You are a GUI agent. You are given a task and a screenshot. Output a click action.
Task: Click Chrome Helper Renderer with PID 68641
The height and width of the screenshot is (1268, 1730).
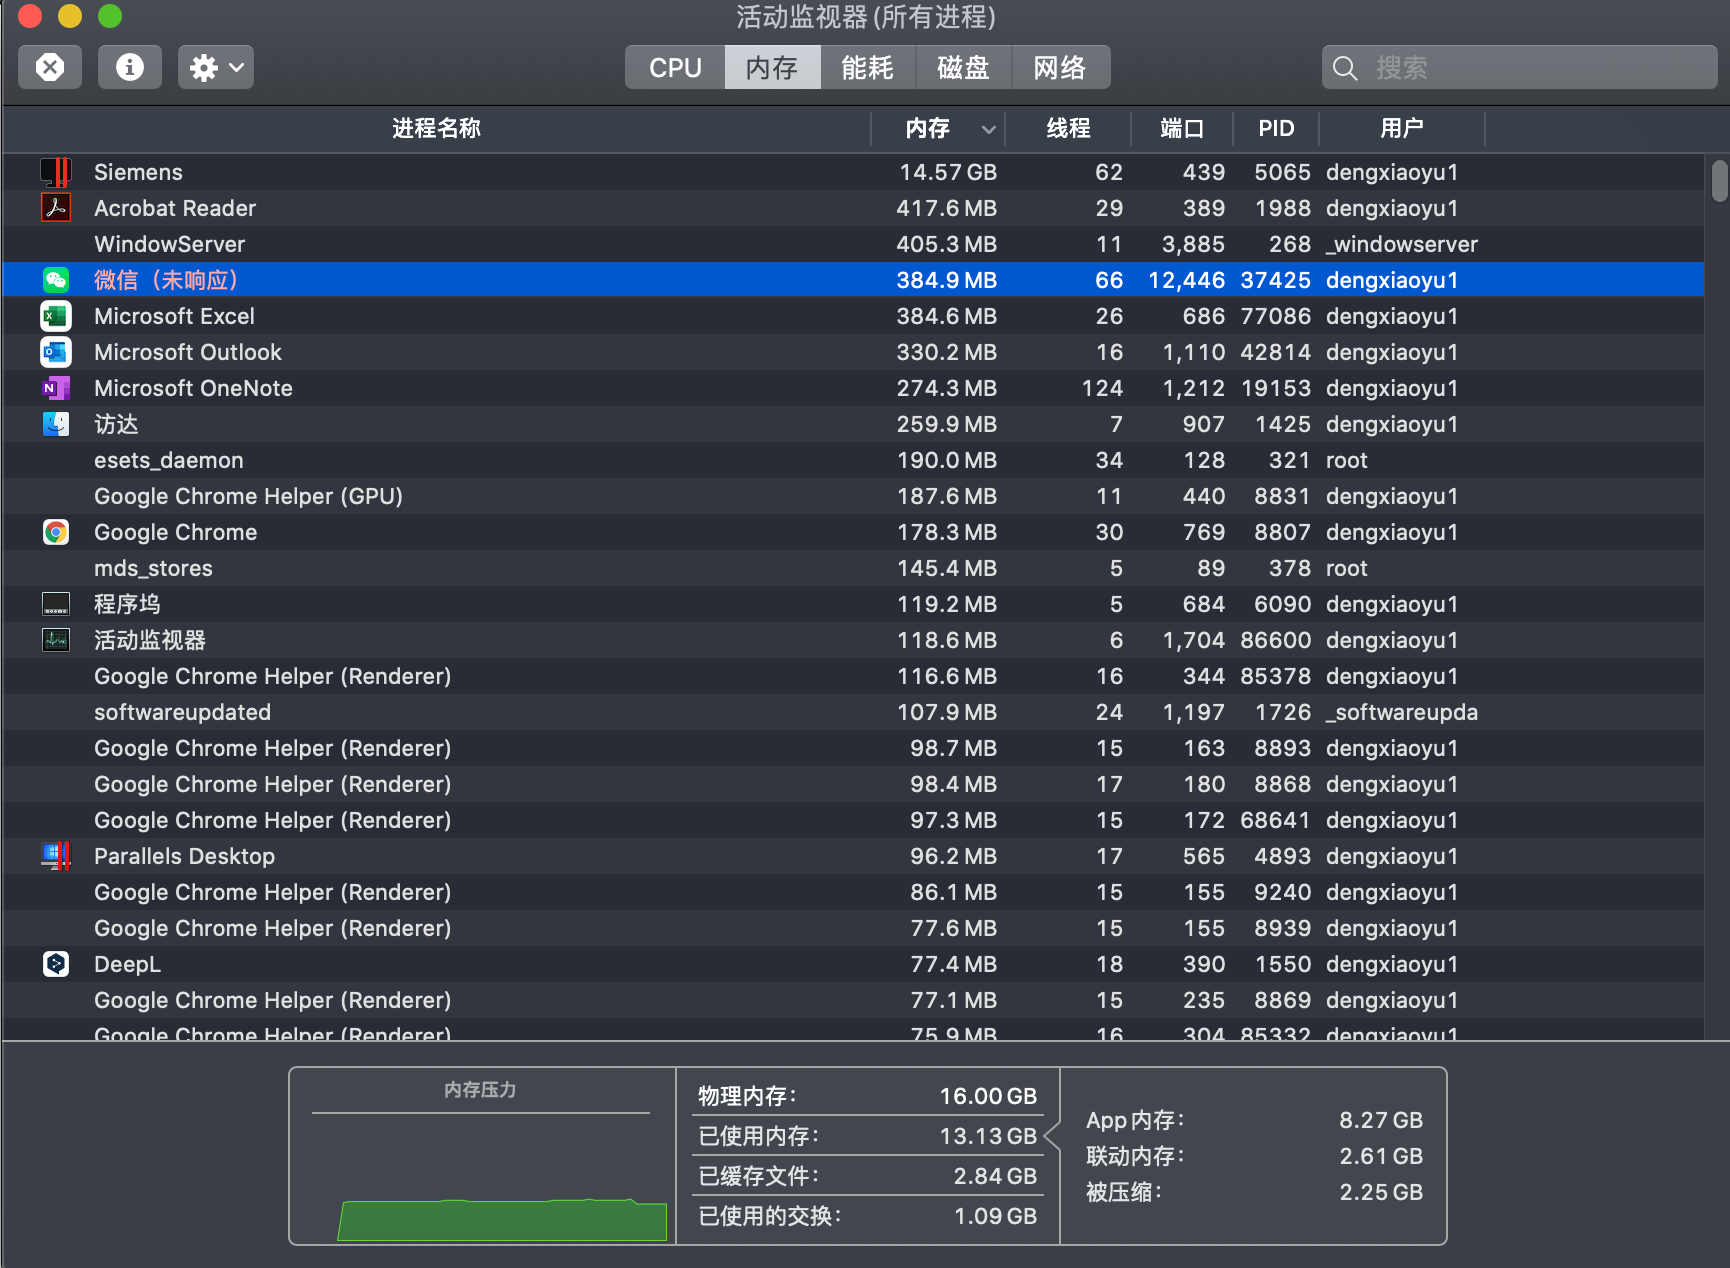tap(853, 820)
